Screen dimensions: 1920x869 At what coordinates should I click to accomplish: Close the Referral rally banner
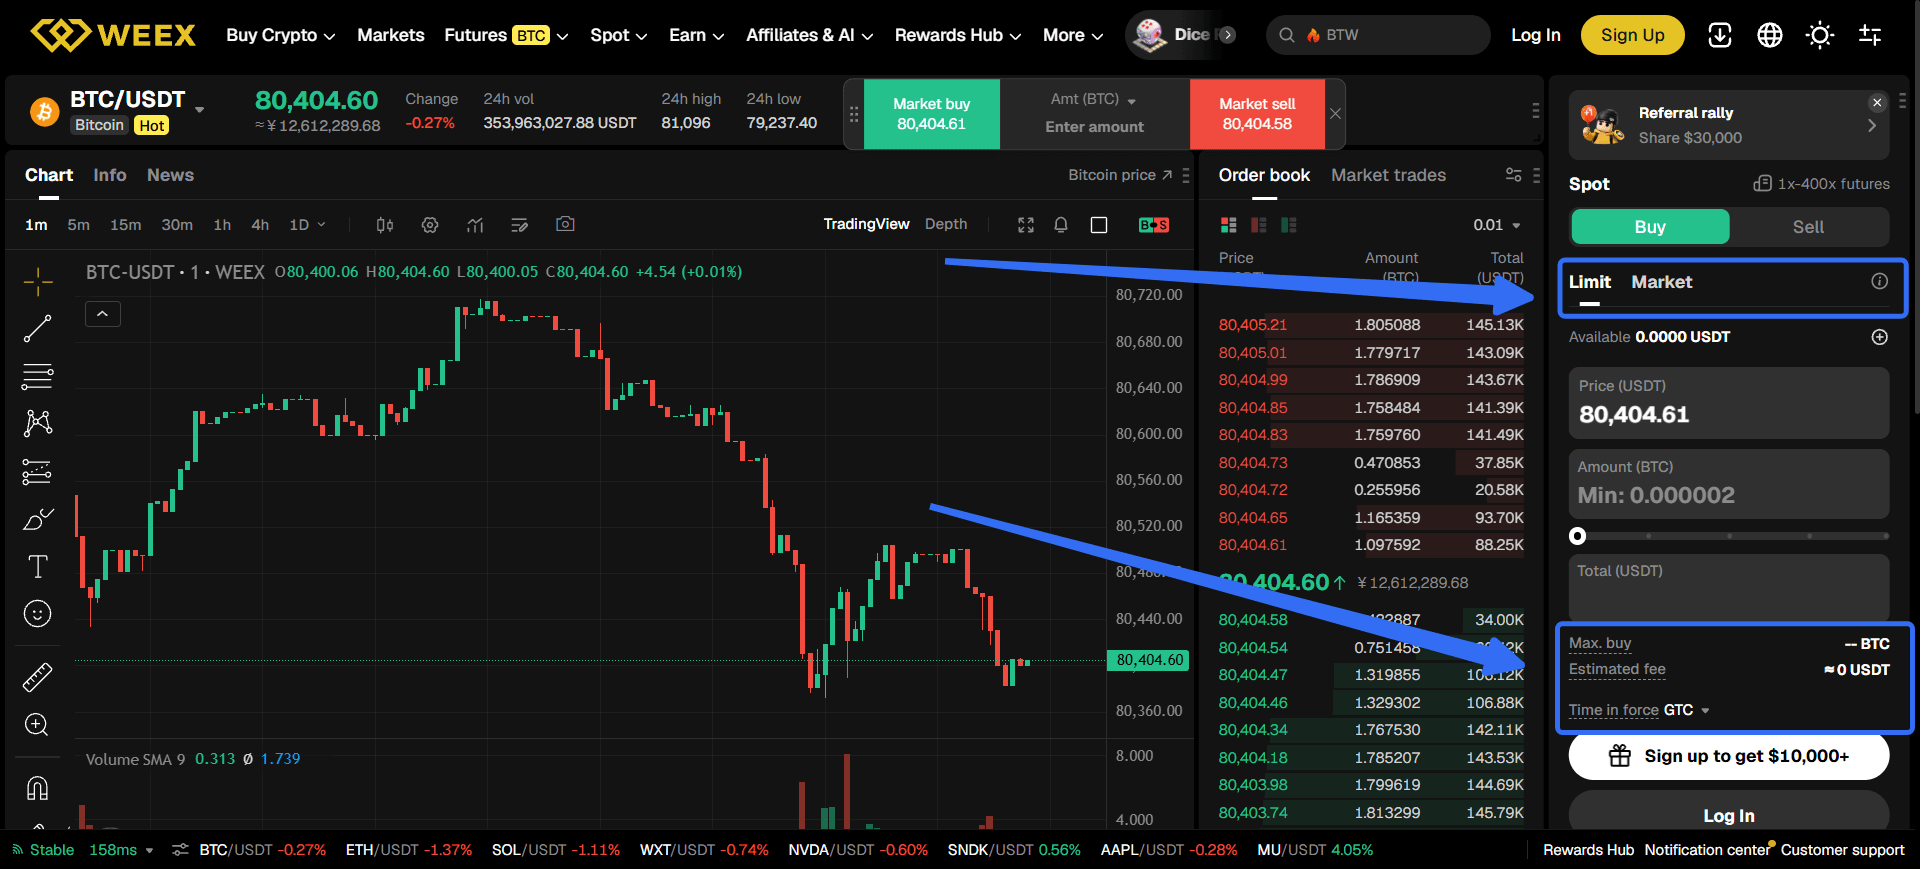[1877, 102]
